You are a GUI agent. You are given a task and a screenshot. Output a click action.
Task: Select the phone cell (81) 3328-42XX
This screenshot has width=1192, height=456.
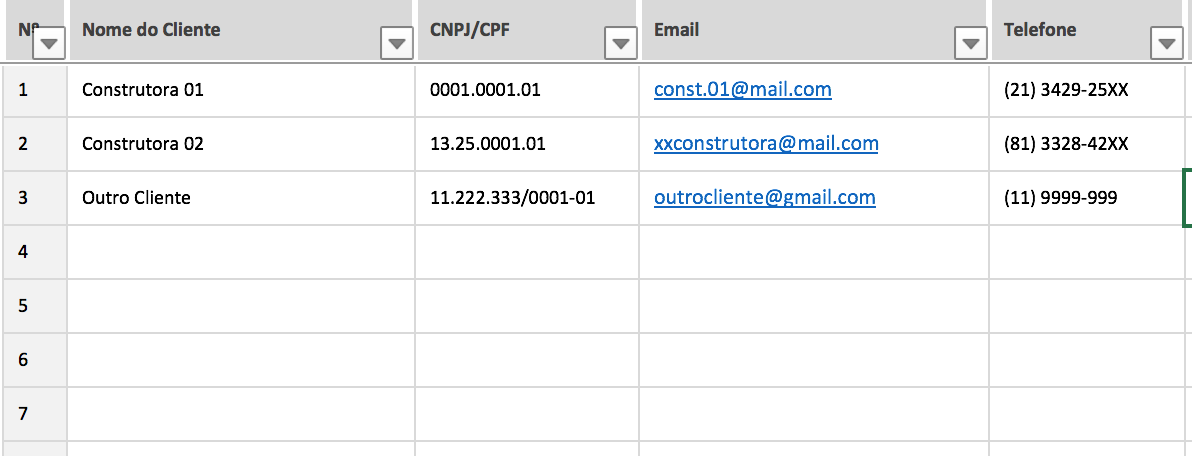tap(1066, 144)
